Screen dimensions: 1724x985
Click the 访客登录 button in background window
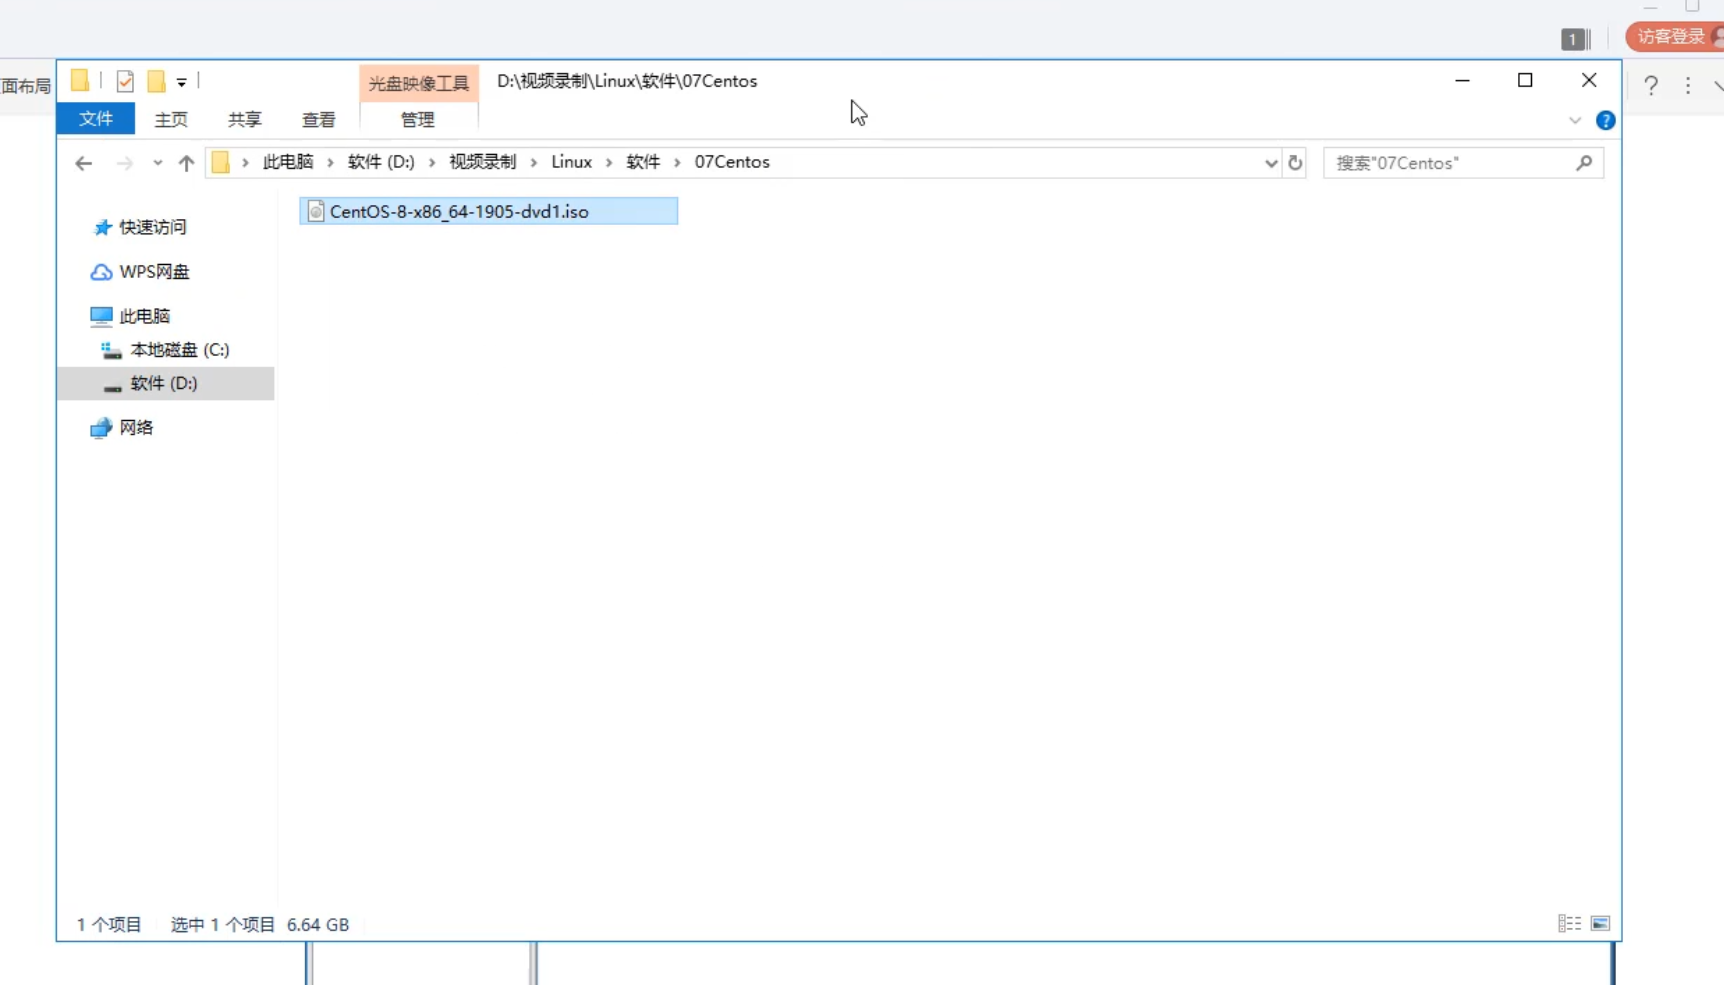tap(1674, 37)
